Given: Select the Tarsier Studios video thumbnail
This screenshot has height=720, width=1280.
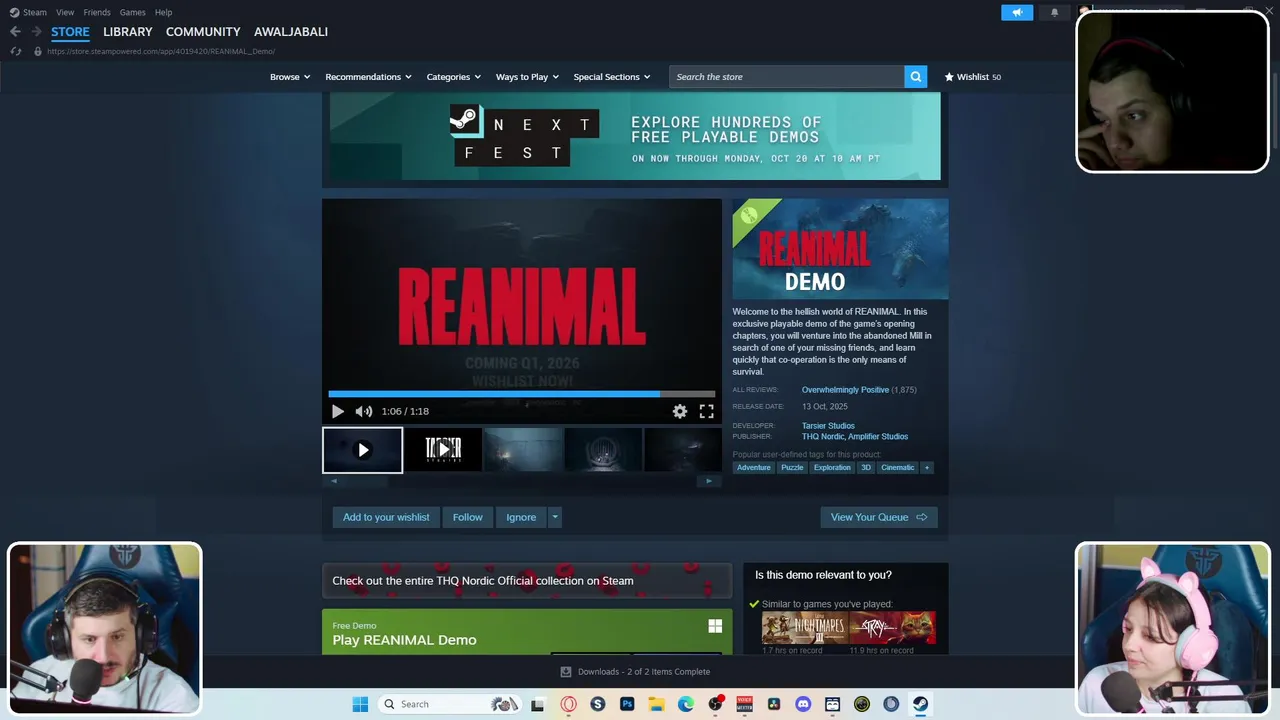Looking at the screenshot, I should [443, 450].
